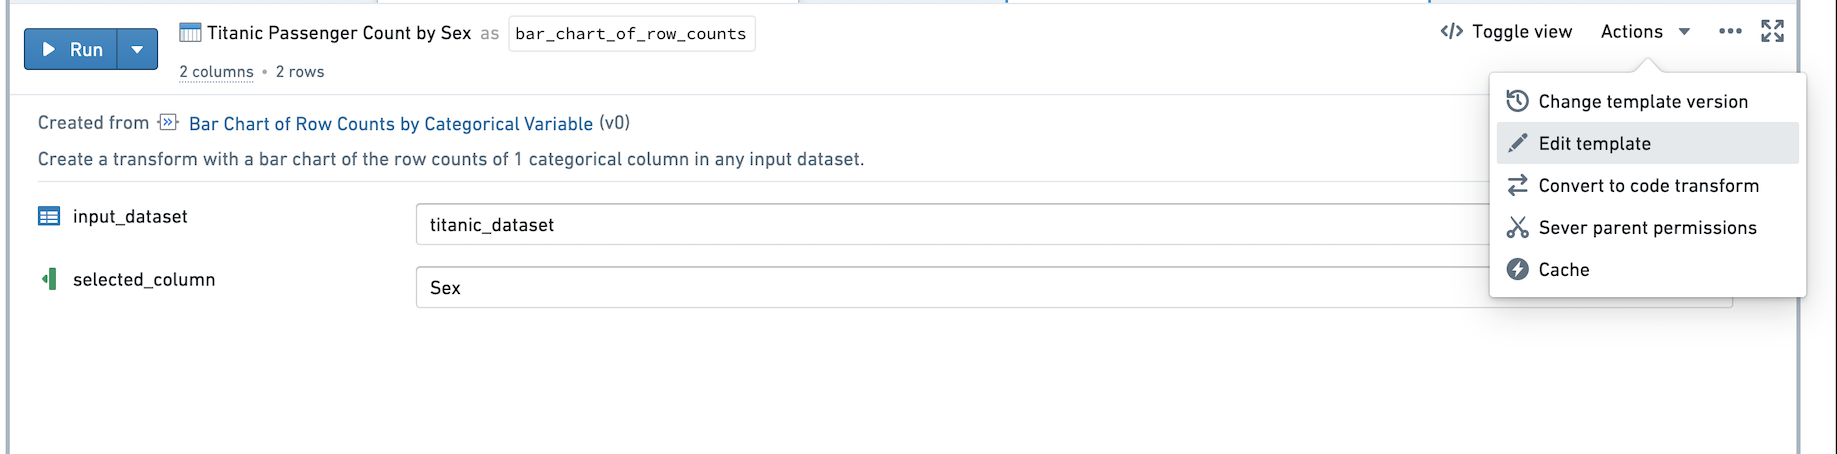Click the selected_column Sex field
The height and width of the screenshot is (454, 1837).
(950, 288)
